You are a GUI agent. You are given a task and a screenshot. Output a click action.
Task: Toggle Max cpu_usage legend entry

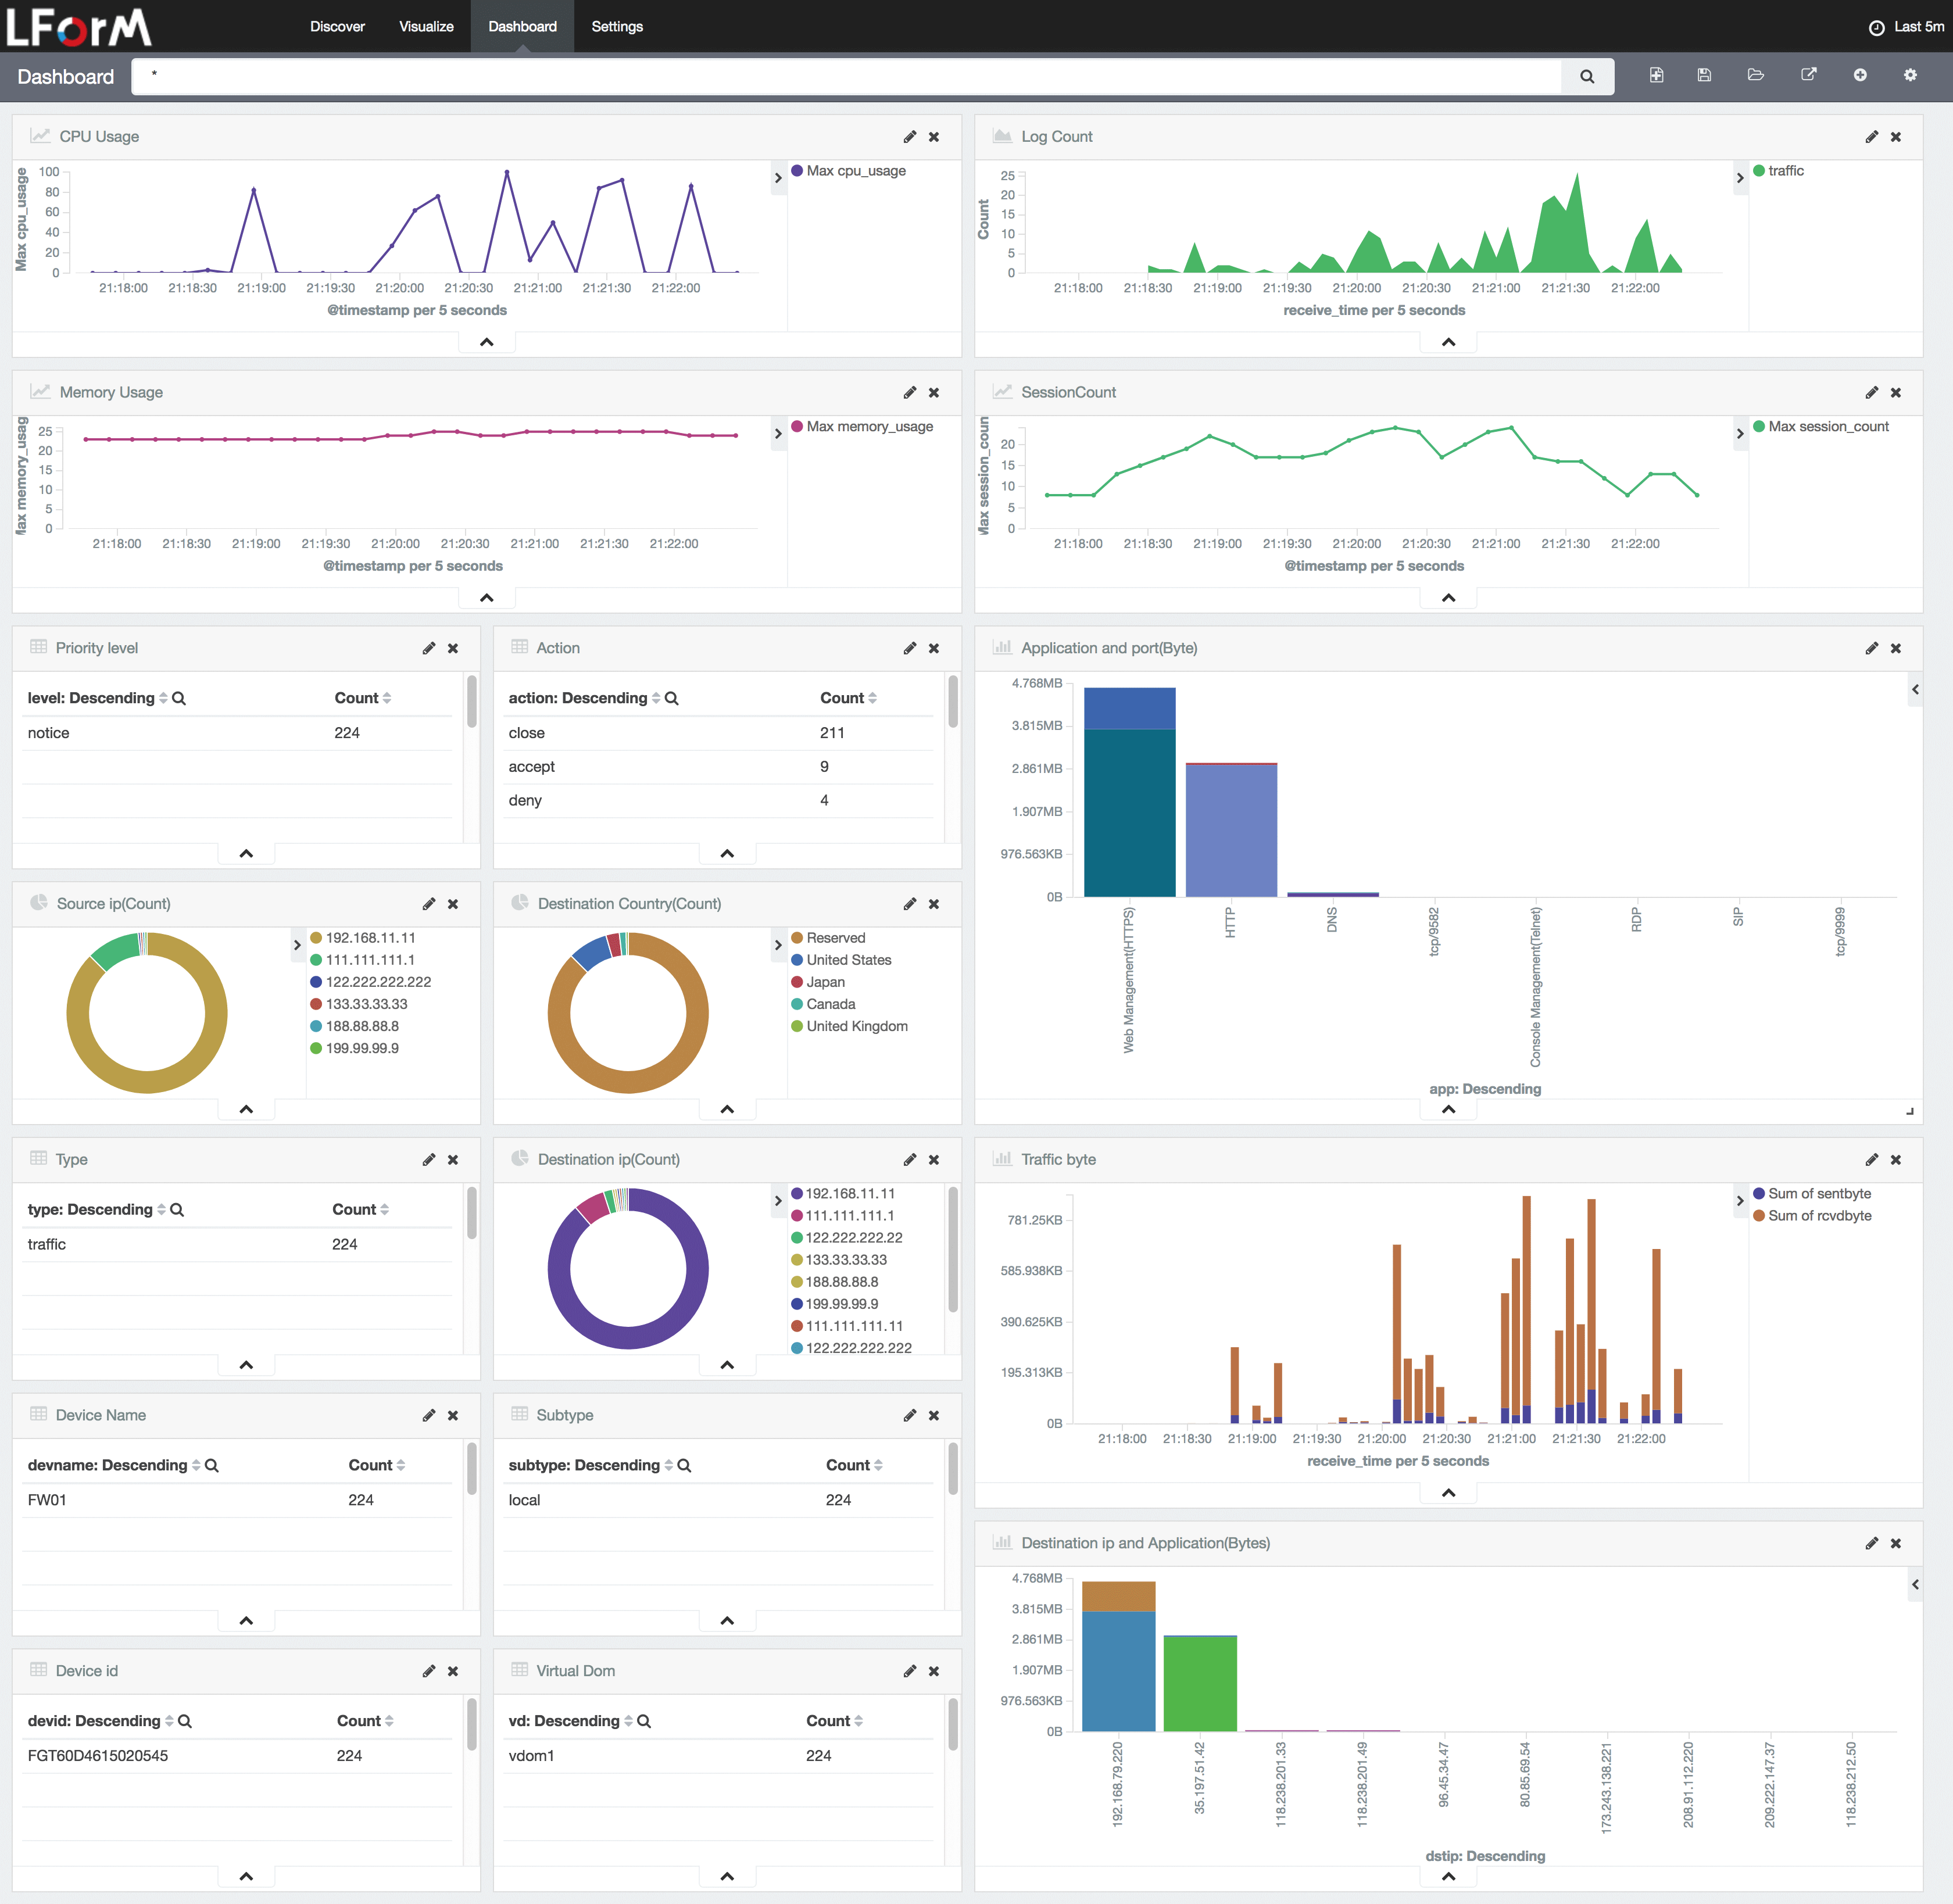855,171
